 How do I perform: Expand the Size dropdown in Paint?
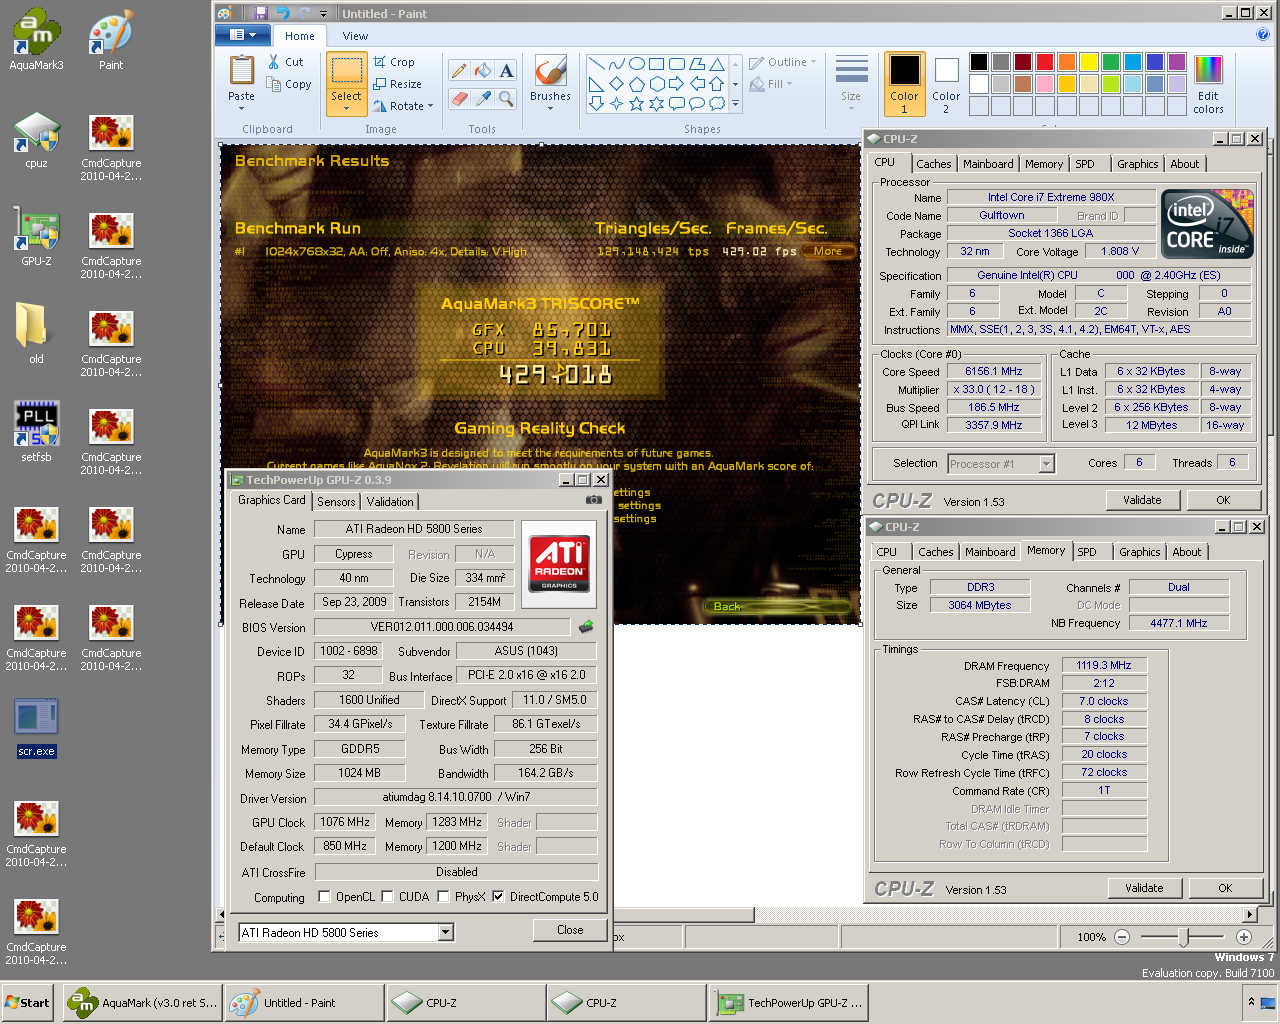[851, 107]
